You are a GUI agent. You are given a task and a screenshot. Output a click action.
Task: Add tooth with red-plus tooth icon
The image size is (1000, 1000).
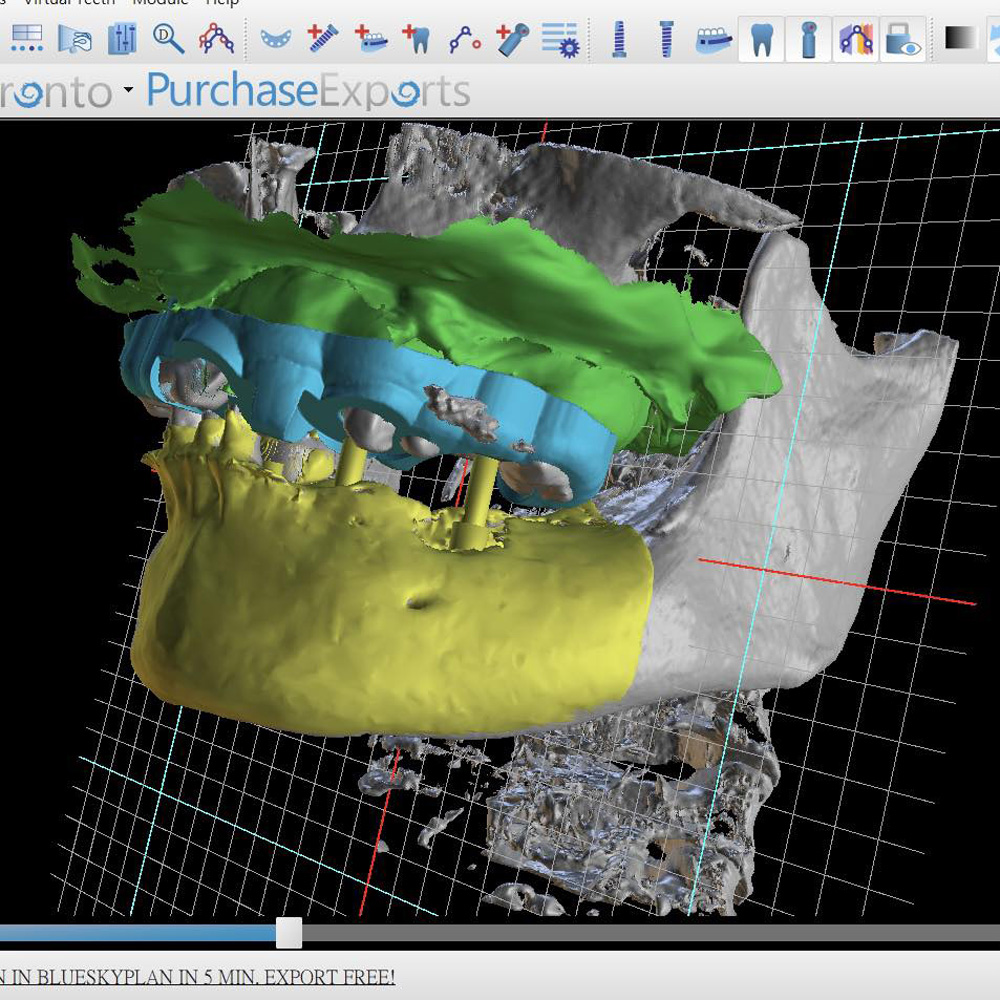coord(416,39)
